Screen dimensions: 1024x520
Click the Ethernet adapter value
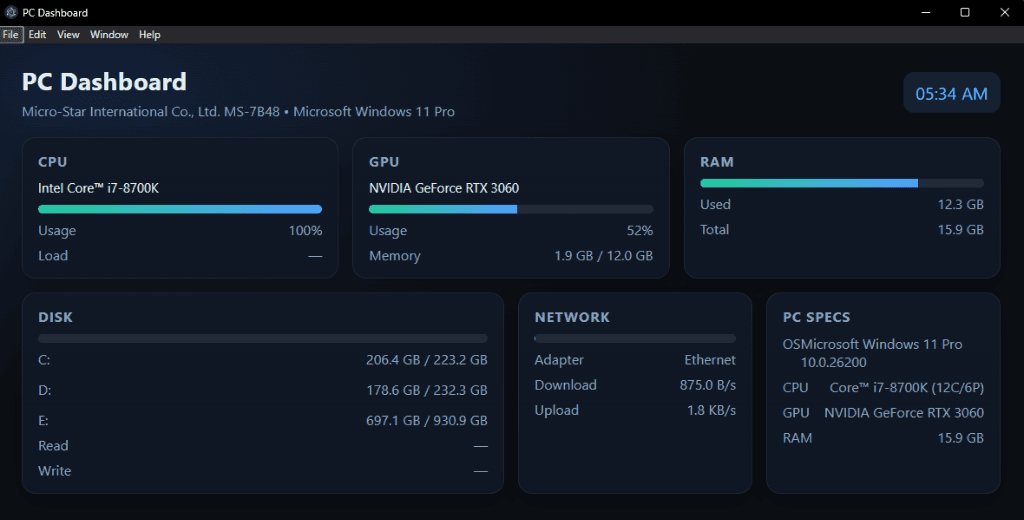click(x=709, y=360)
